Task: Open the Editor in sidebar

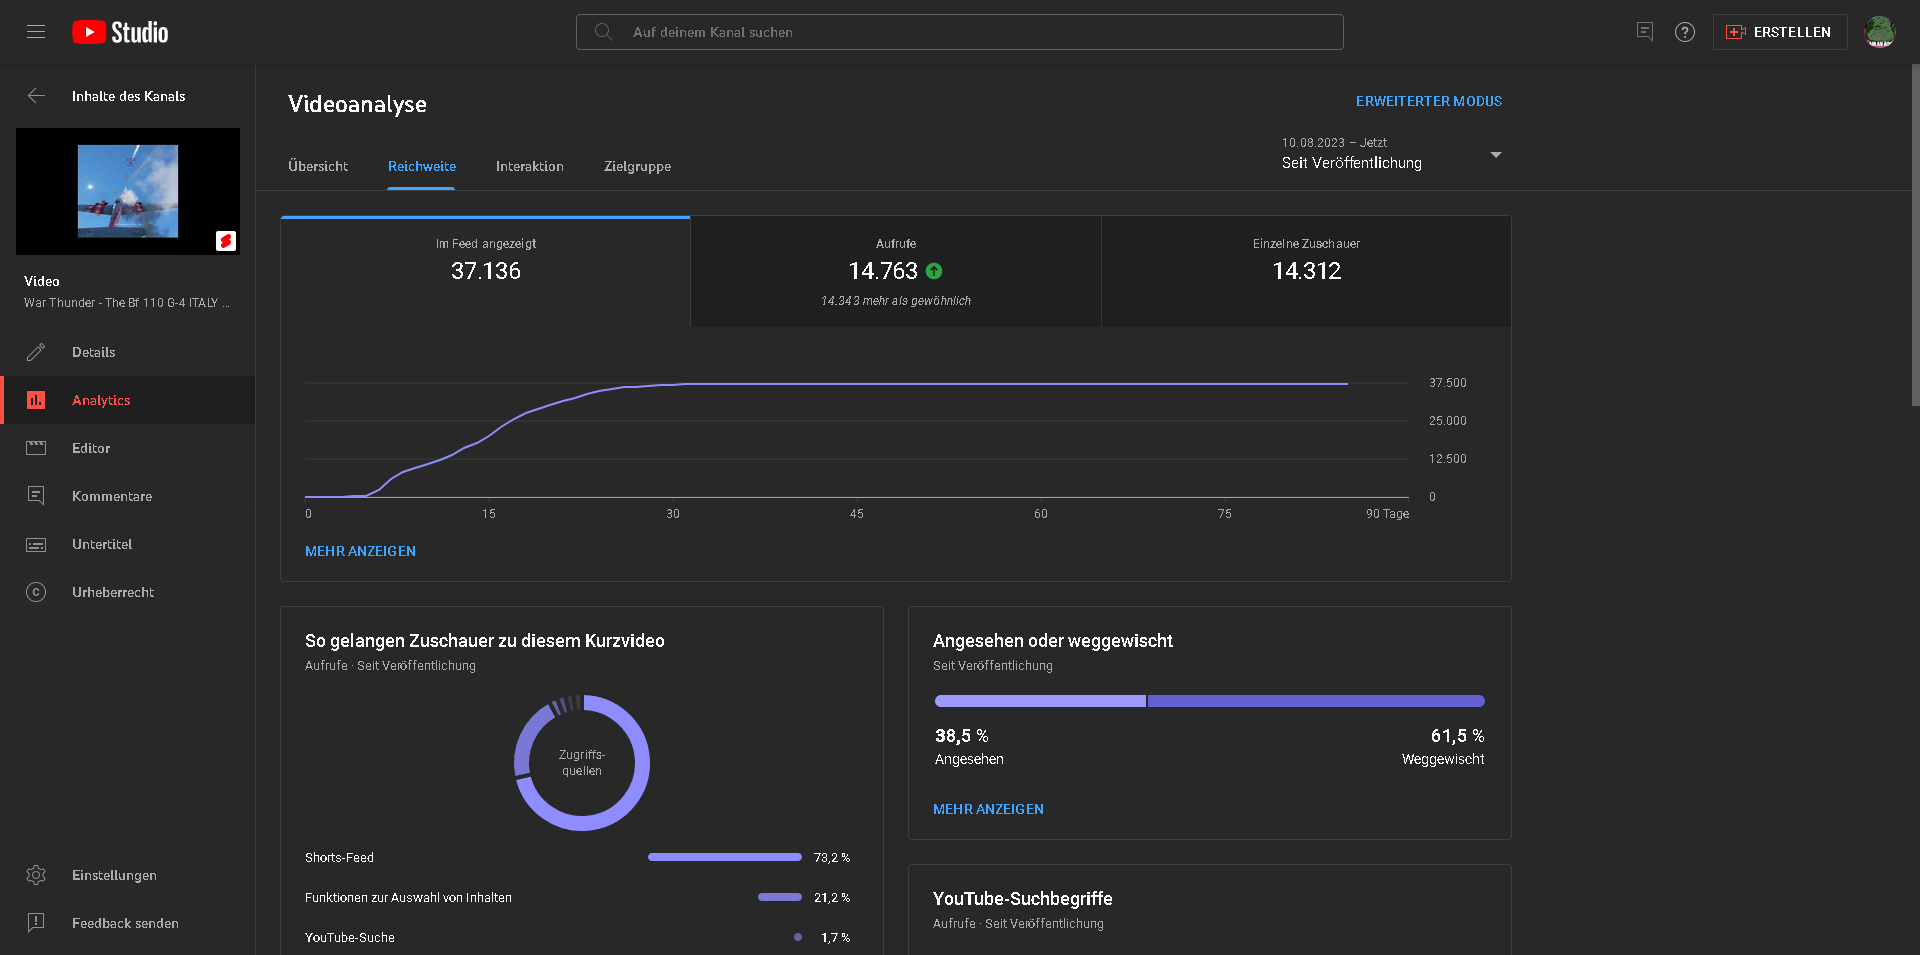Action: tap(90, 448)
